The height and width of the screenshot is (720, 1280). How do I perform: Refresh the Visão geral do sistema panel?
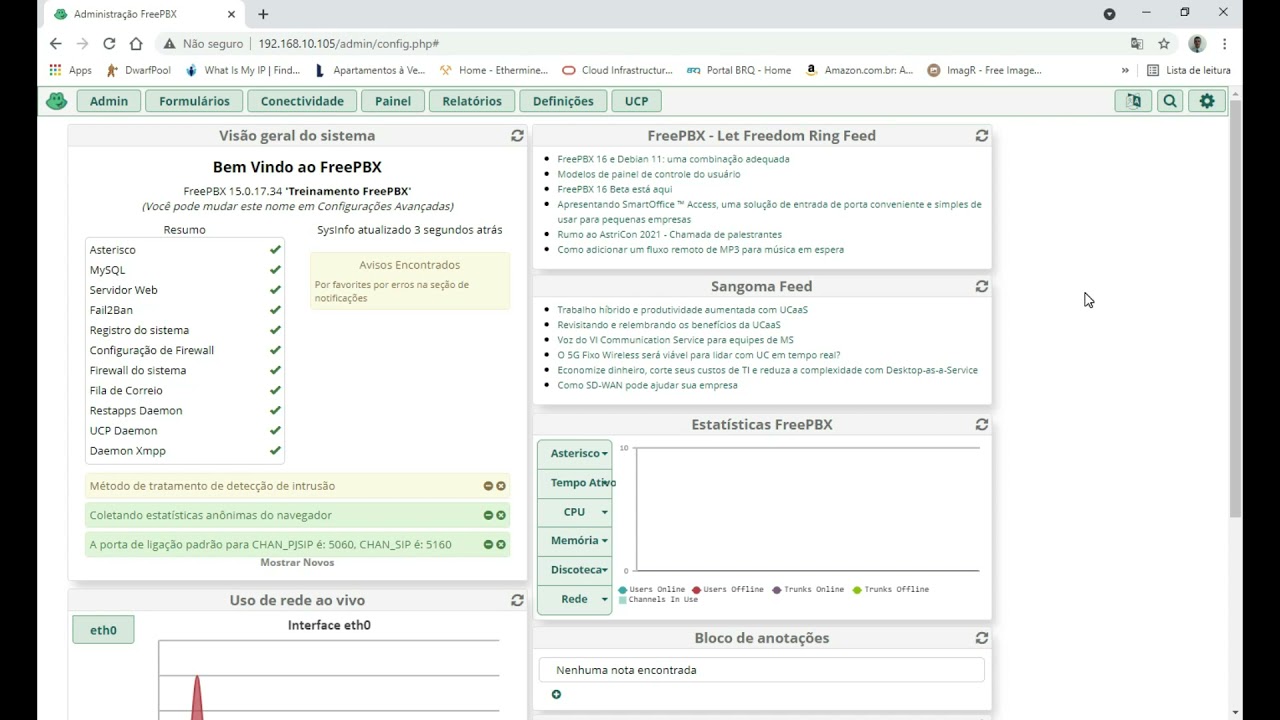tap(517, 136)
